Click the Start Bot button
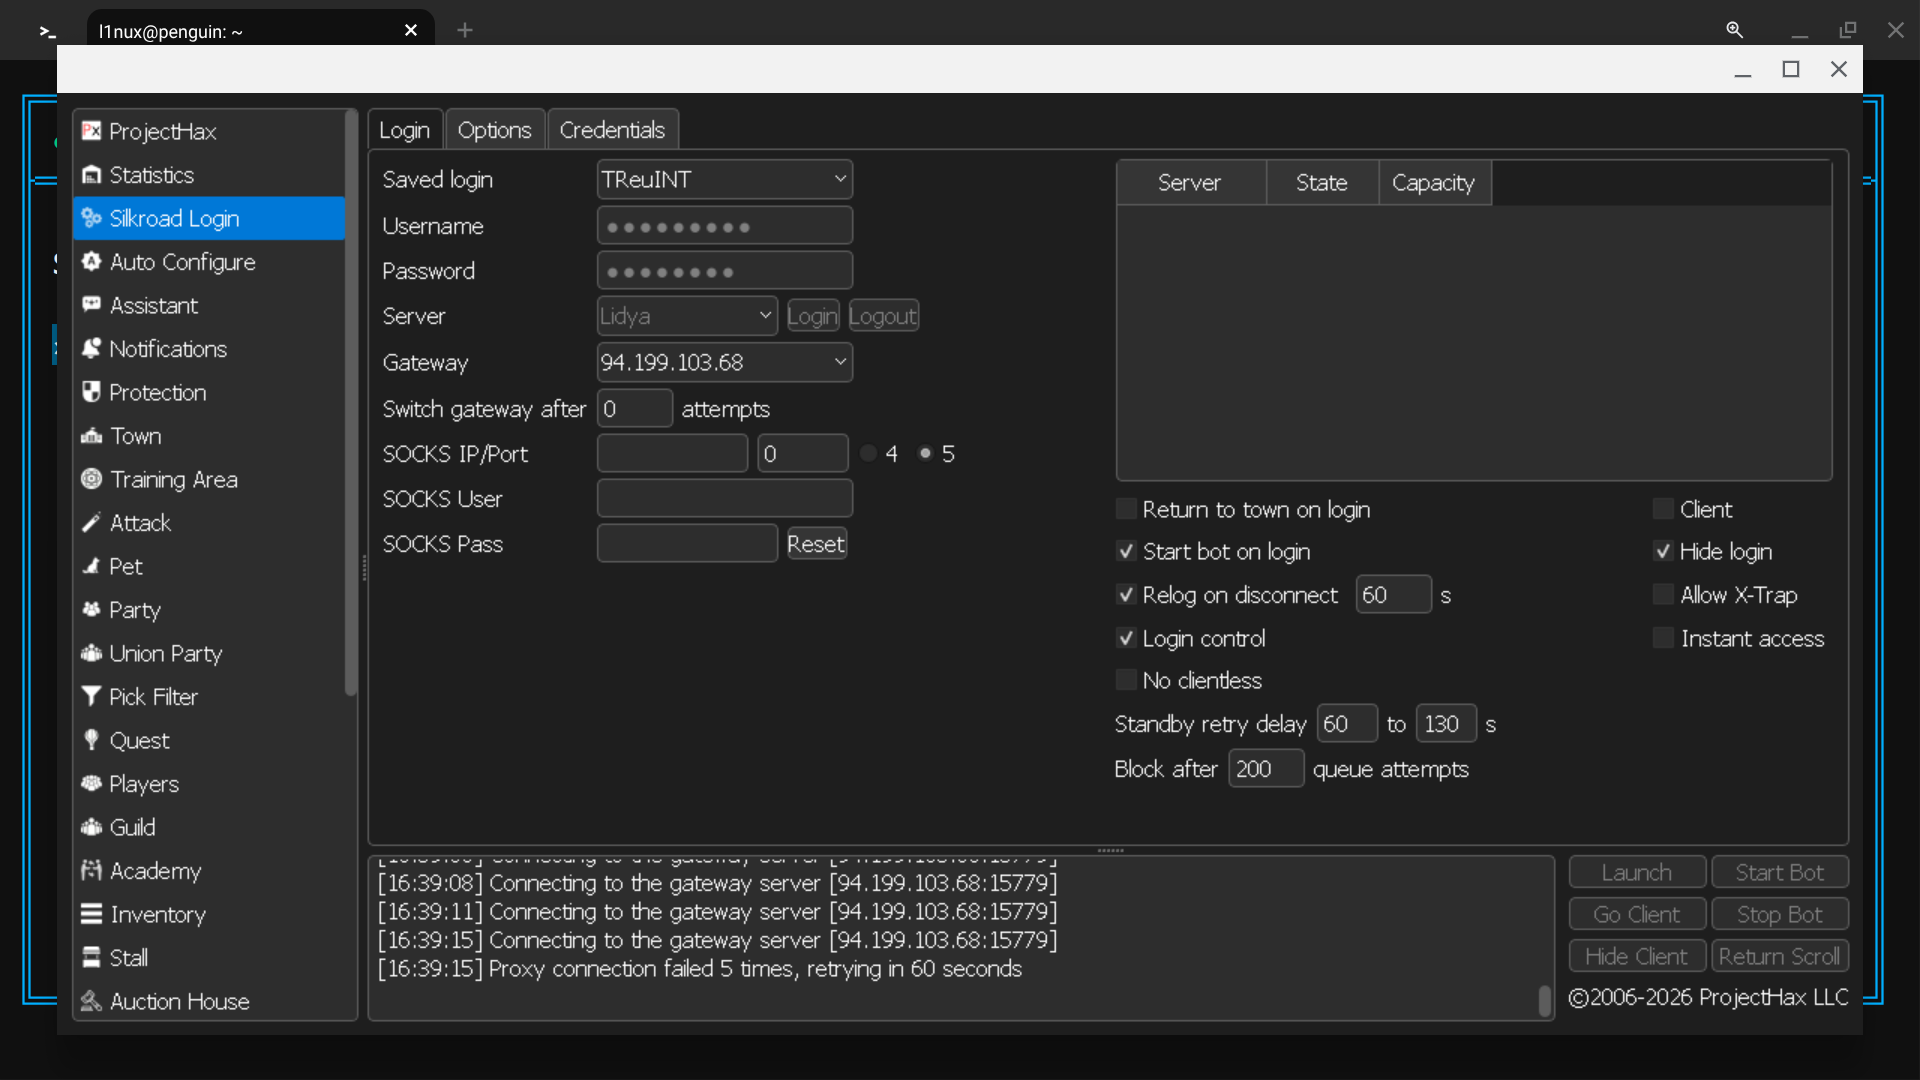The image size is (1920, 1080). coord(1779,872)
